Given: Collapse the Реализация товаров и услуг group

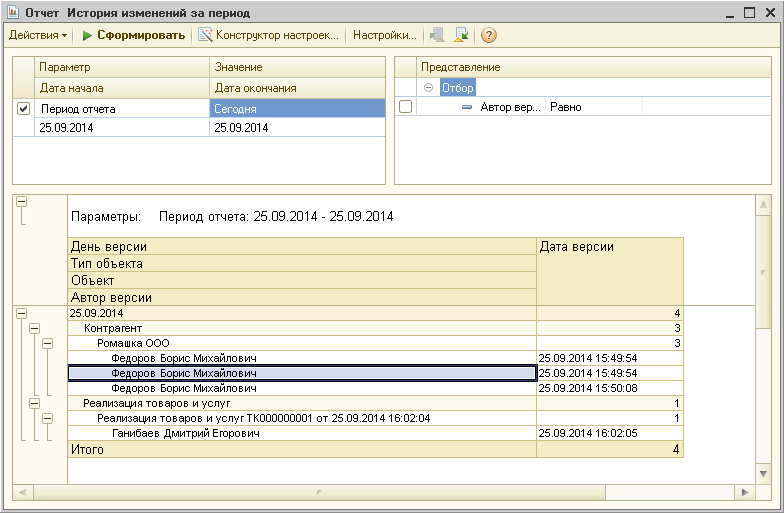Looking at the screenshot, I should point(34,403).
